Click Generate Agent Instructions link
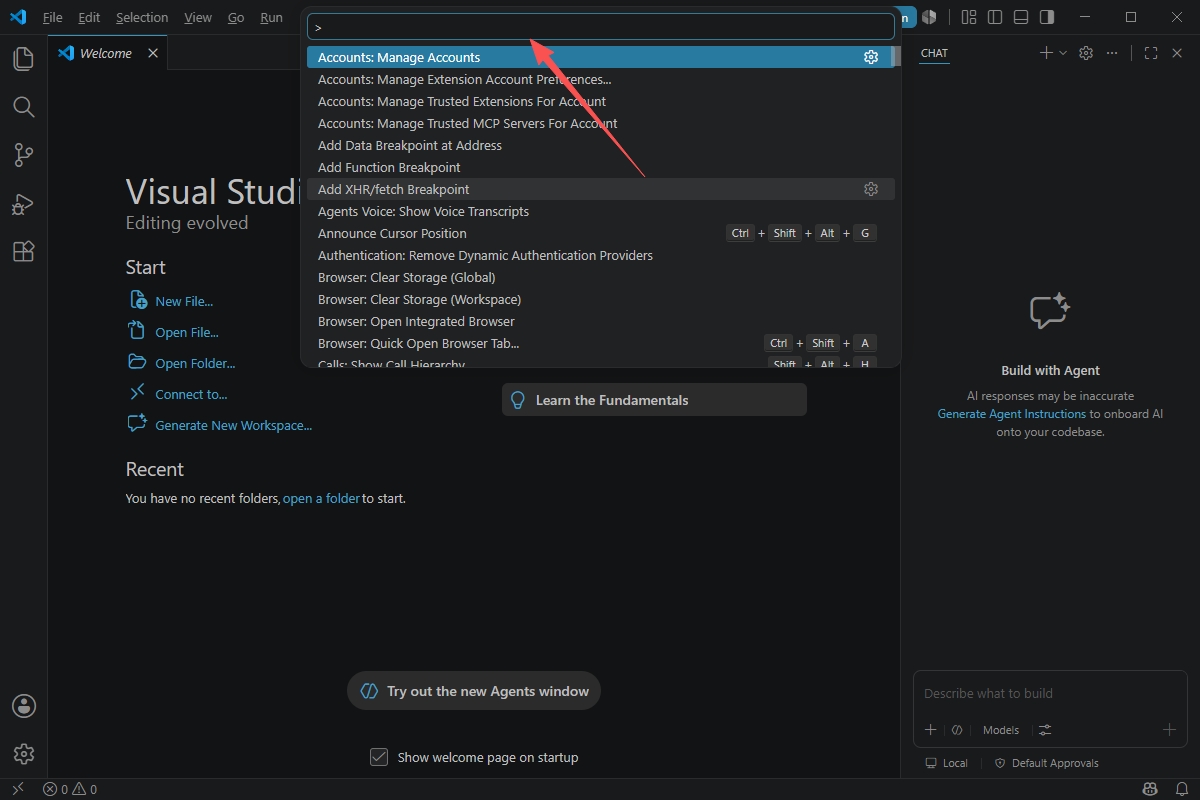Image resolution: width=1200 pixels, height=800 pixels. [x=1011, y=414]
